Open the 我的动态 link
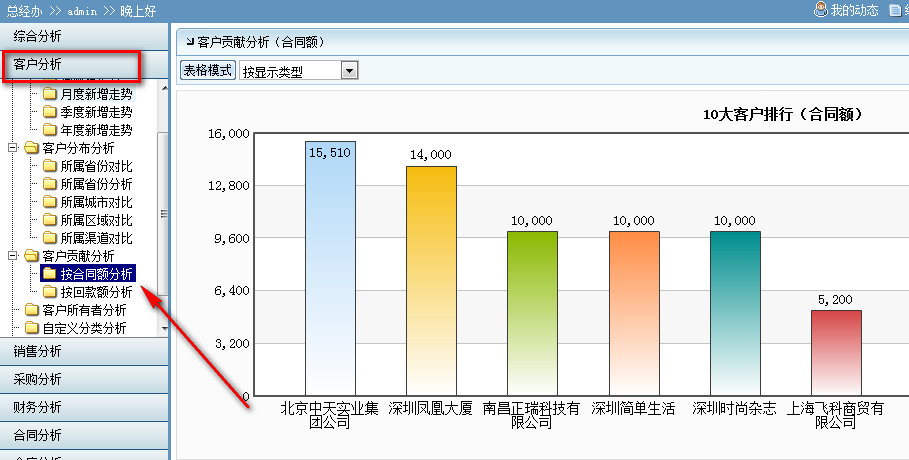 tap(854, 10)
